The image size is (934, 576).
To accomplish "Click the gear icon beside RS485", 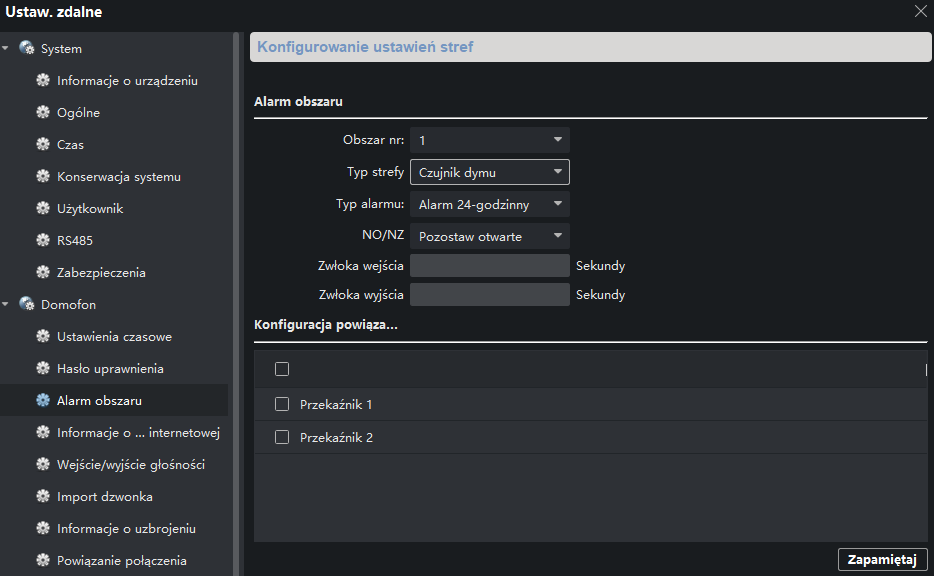I will (43, 240).
